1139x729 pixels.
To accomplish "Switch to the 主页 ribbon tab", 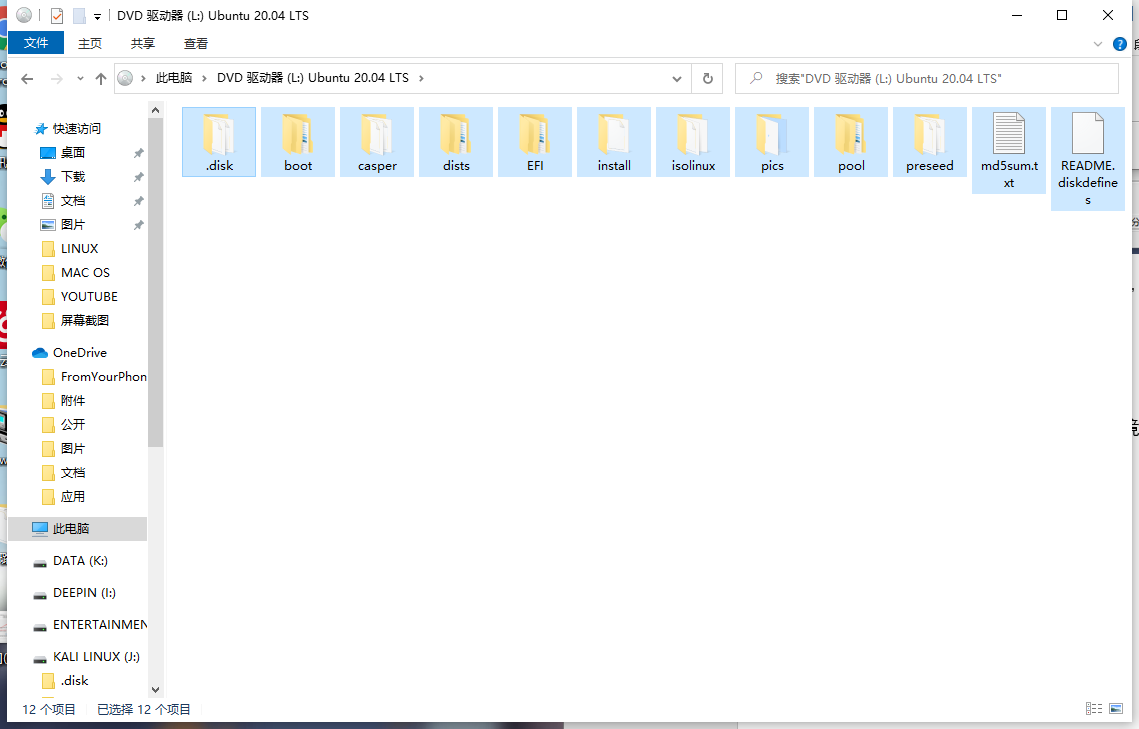I will 90,44.
